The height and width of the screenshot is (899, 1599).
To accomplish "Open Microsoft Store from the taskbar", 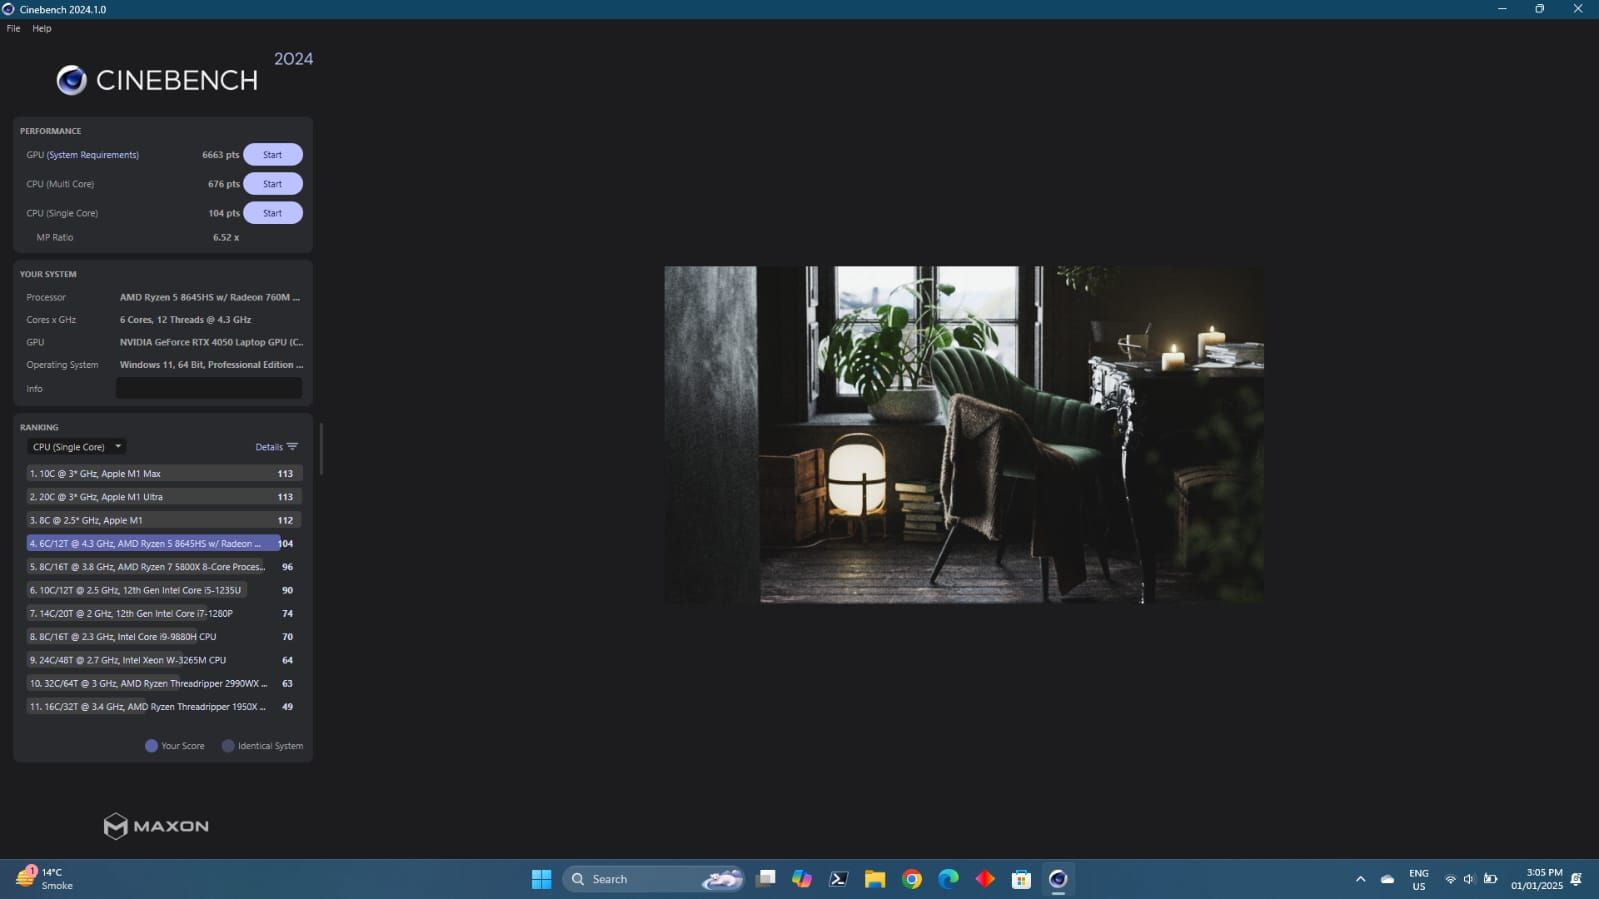I will [x=1021, y=879].
